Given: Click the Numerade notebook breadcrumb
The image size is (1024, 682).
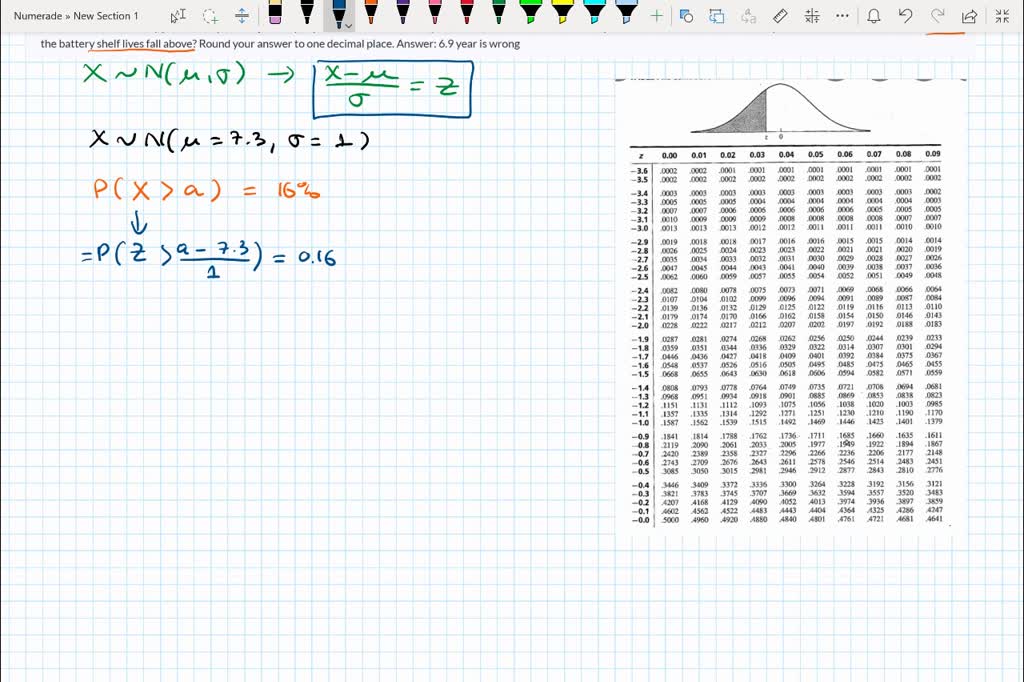Looking at the screenshot, I should pos(38,16).
